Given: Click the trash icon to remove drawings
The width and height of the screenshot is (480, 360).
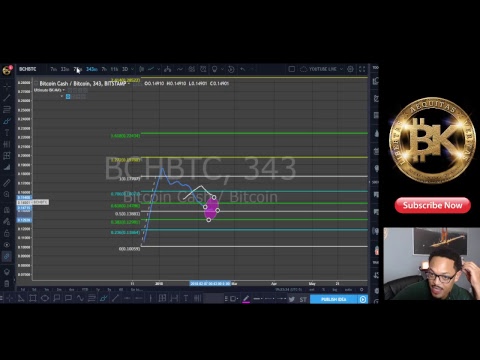Looking at the screenshot, I should coord(7,284).
